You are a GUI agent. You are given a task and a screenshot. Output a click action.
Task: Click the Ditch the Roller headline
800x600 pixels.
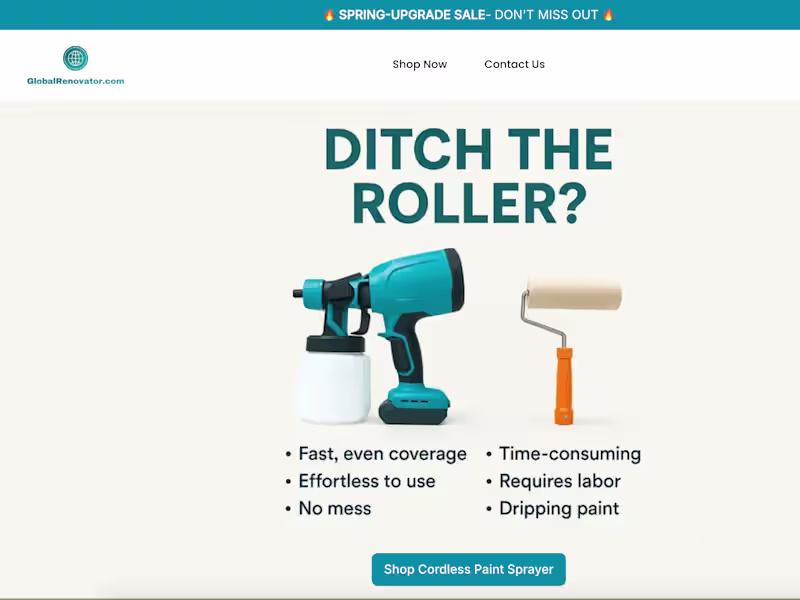(x=468, y=176)
